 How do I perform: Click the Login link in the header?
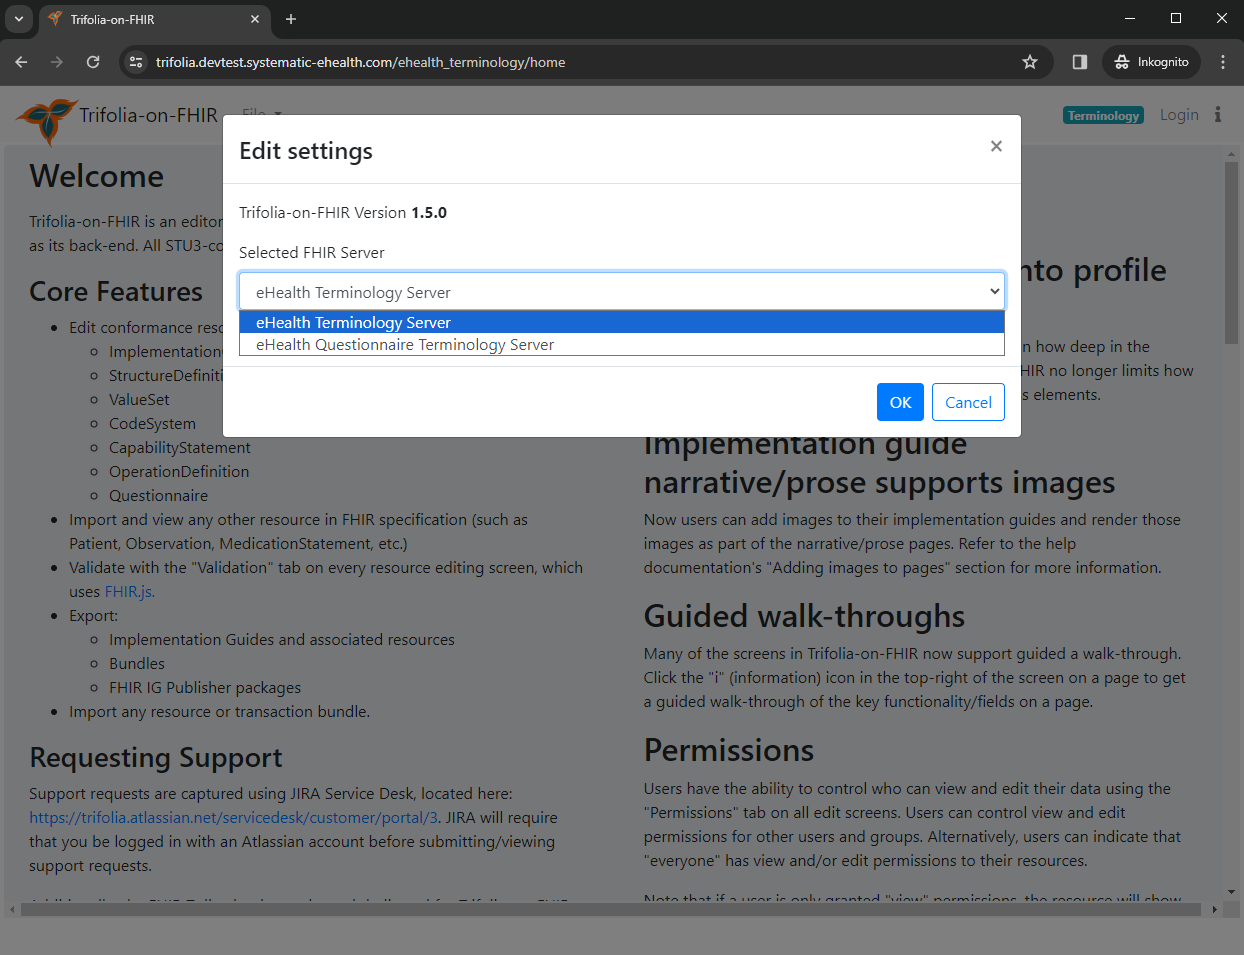pyautogui.click(x=1178, y=114)
